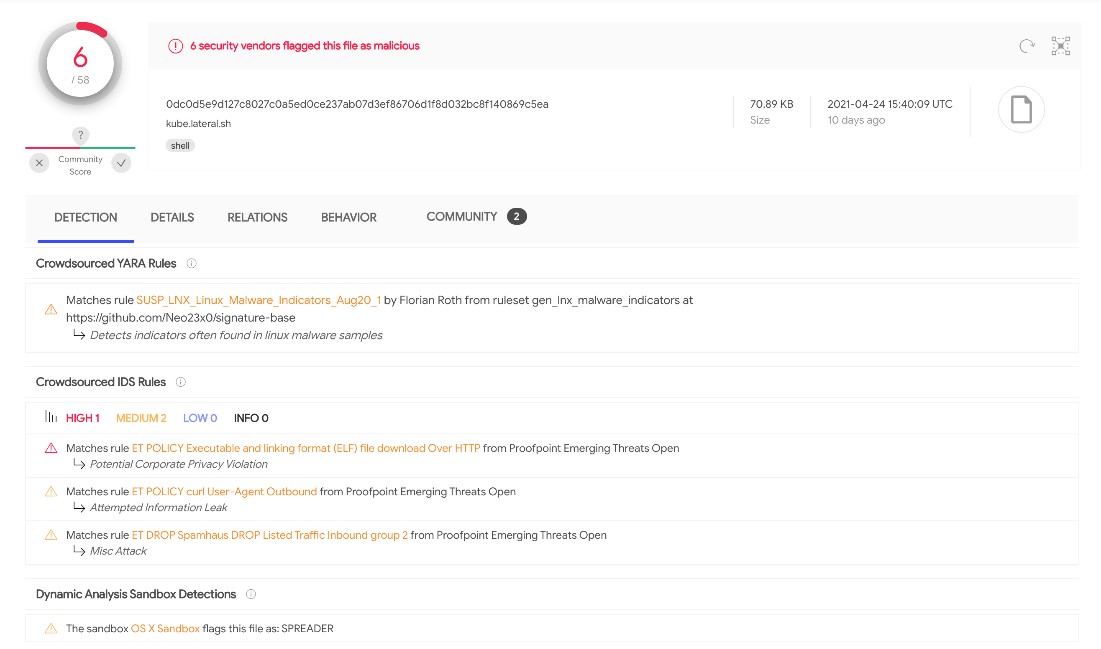Click the shell tag chip
This screenshot has width=1101, height=649.
180,145
